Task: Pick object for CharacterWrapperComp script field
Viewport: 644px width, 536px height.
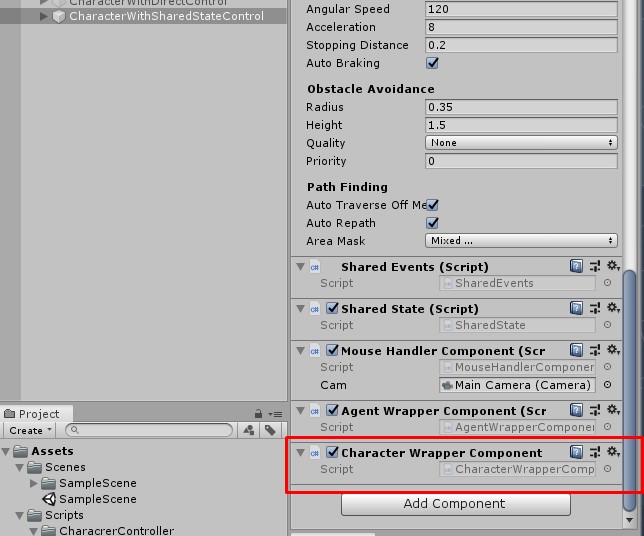Action: click(x=607, y=469)
